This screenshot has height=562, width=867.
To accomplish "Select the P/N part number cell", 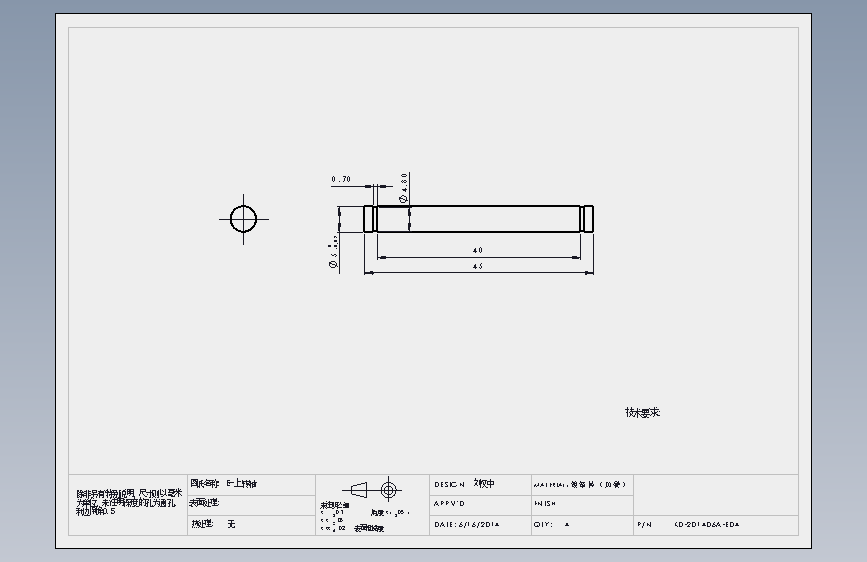I will coord(716,525).
